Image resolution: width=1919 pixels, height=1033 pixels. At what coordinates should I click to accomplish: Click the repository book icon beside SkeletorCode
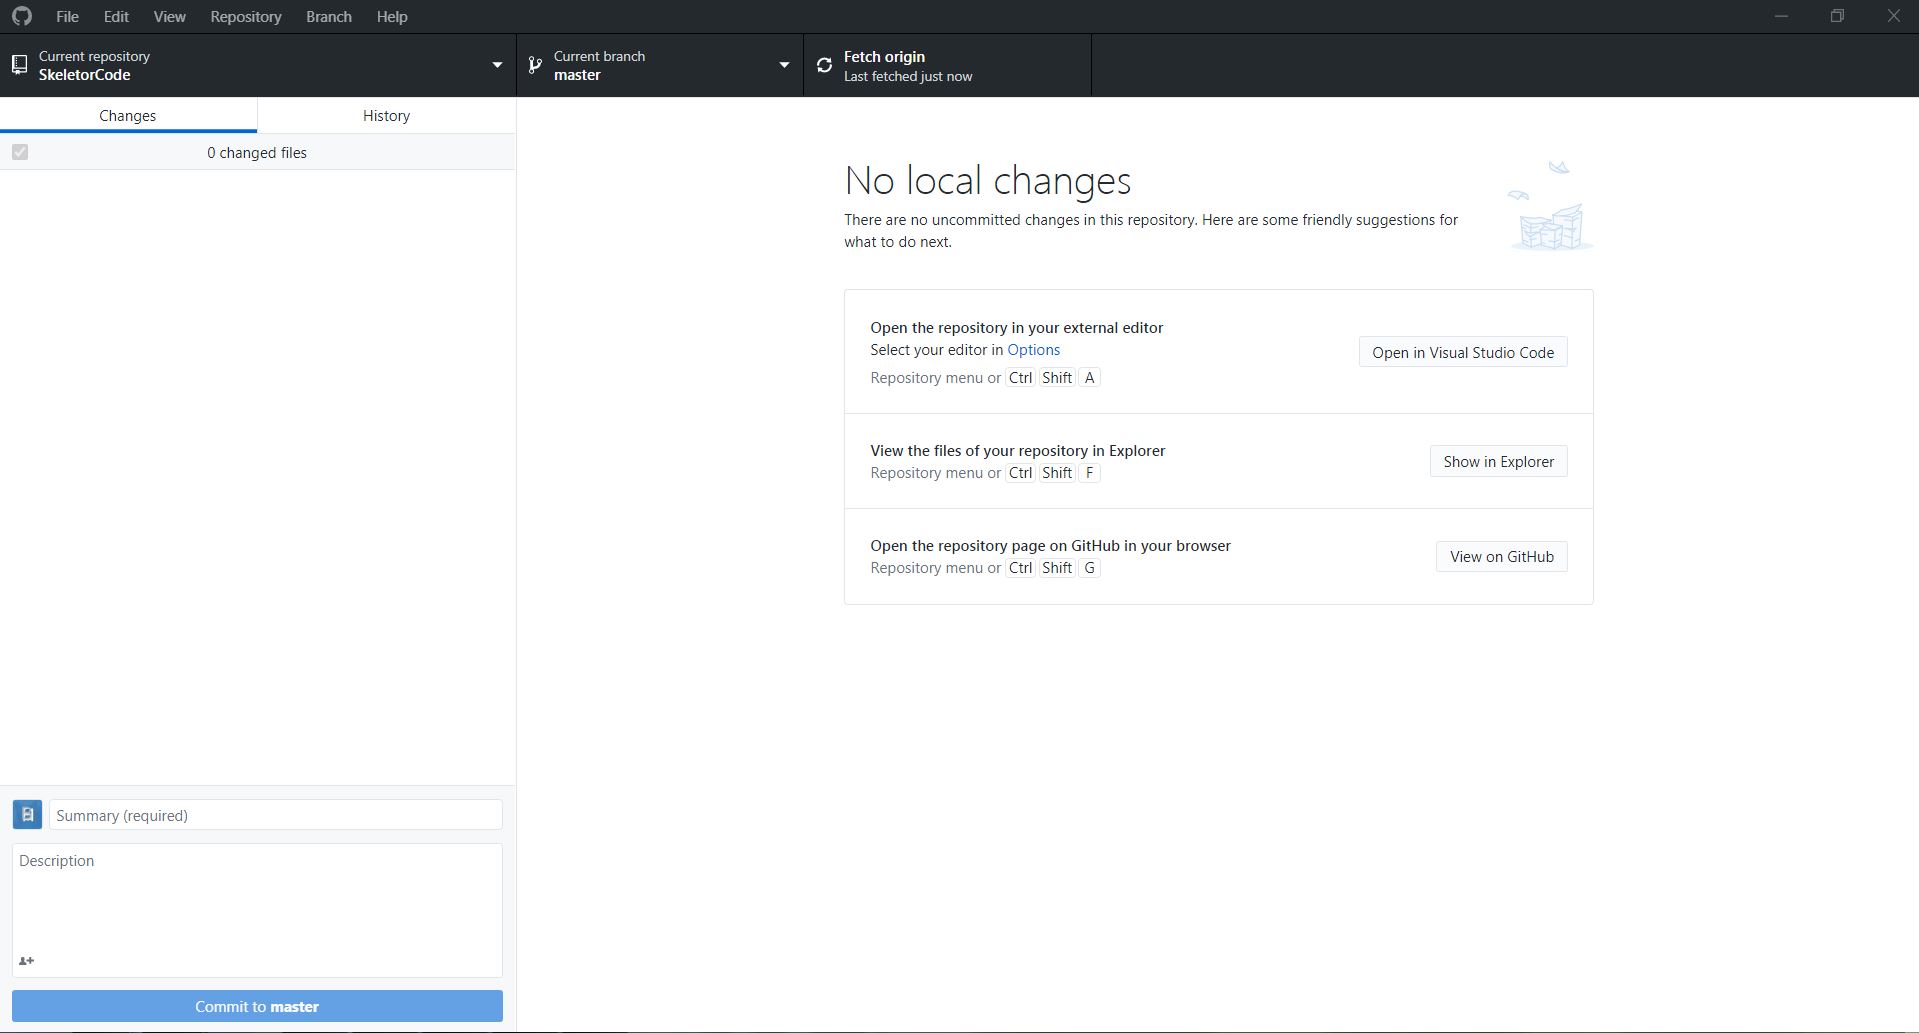click(20, 64)
